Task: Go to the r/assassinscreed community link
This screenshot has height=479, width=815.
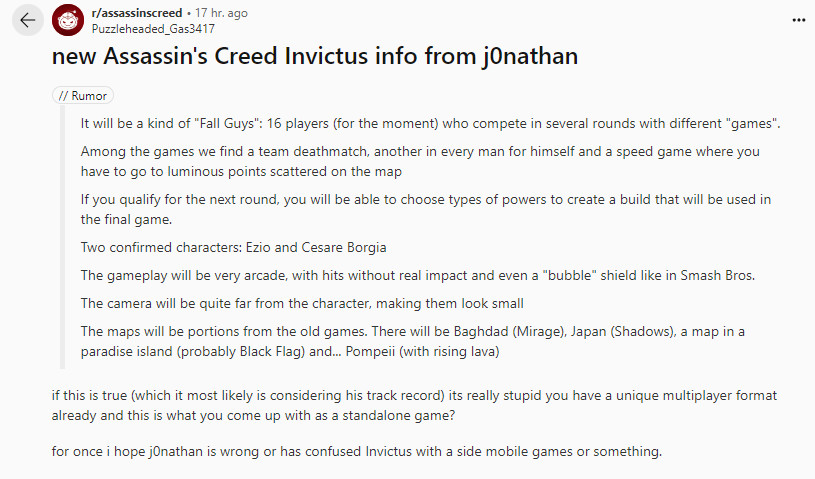Action: tap(138, 13)
